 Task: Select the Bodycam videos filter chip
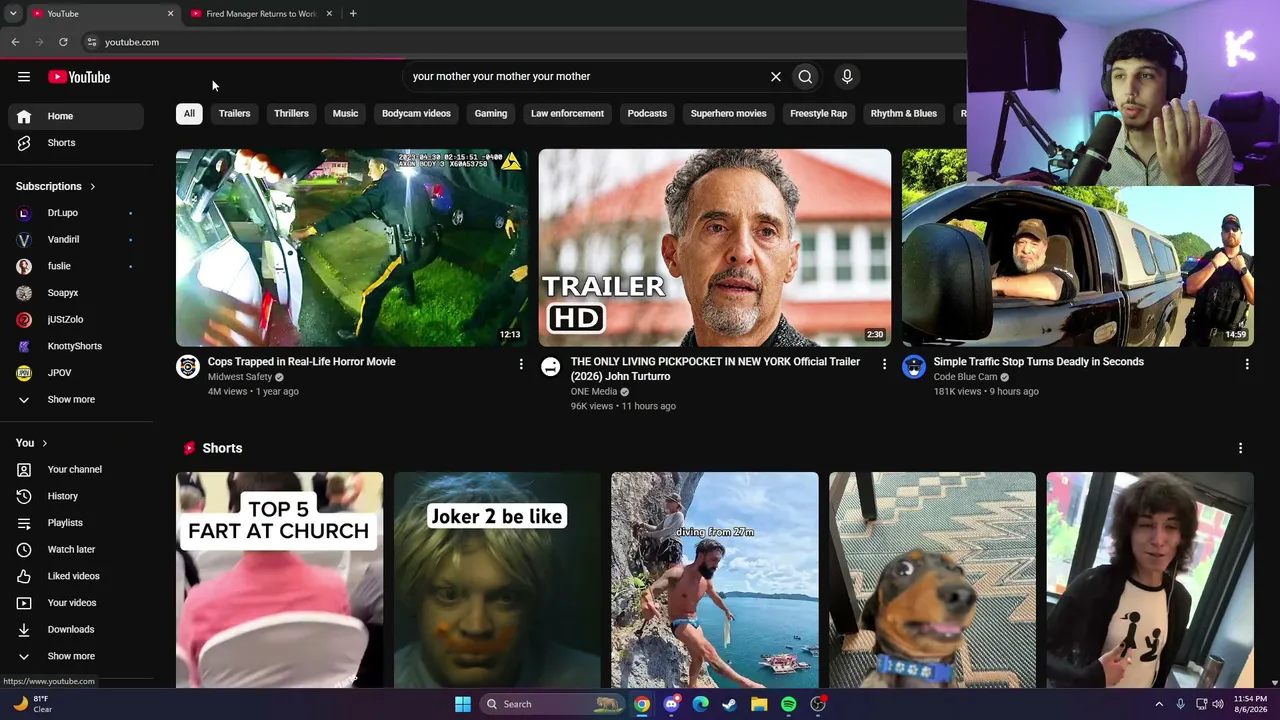[416, 114]
